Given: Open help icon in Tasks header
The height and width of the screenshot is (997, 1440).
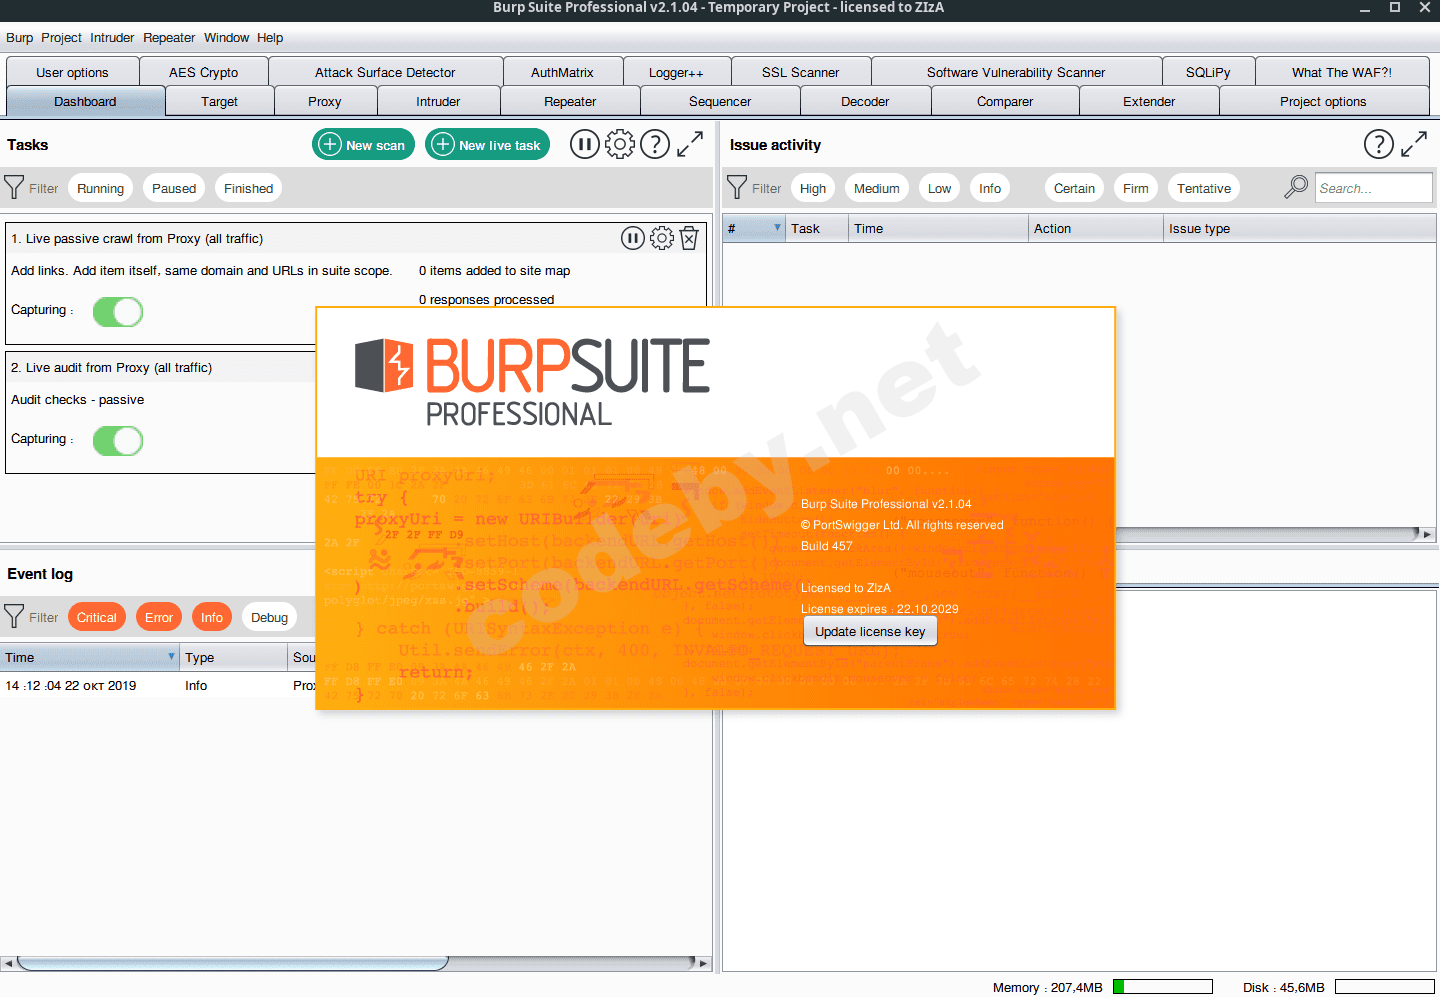Looking at the screenshot, I should click(655, 144).
